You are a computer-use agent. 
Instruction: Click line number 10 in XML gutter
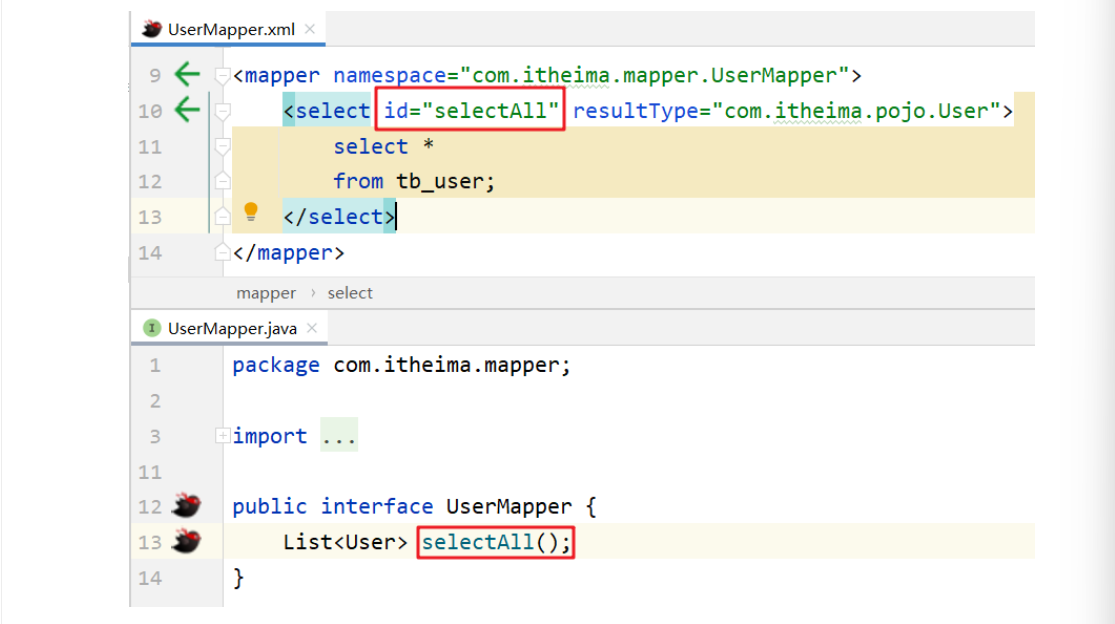[150, 111]
